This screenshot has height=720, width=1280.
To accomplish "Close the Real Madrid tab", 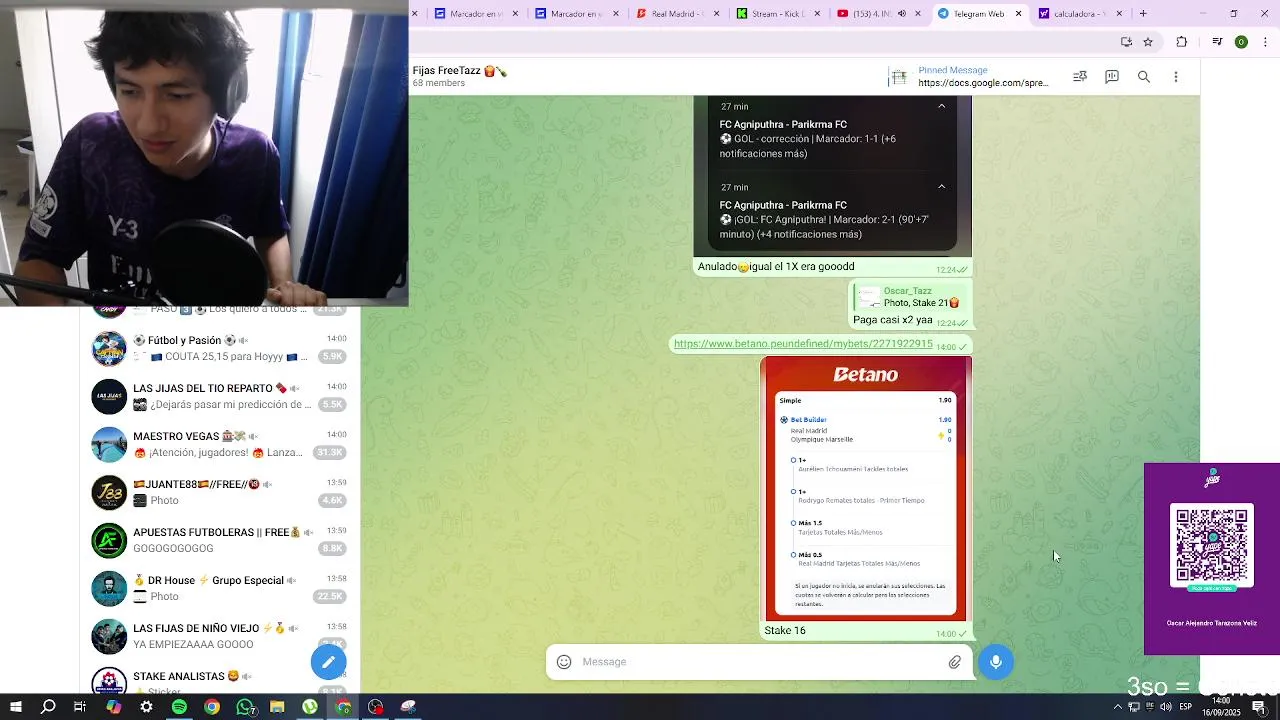I will coord(717,14).
